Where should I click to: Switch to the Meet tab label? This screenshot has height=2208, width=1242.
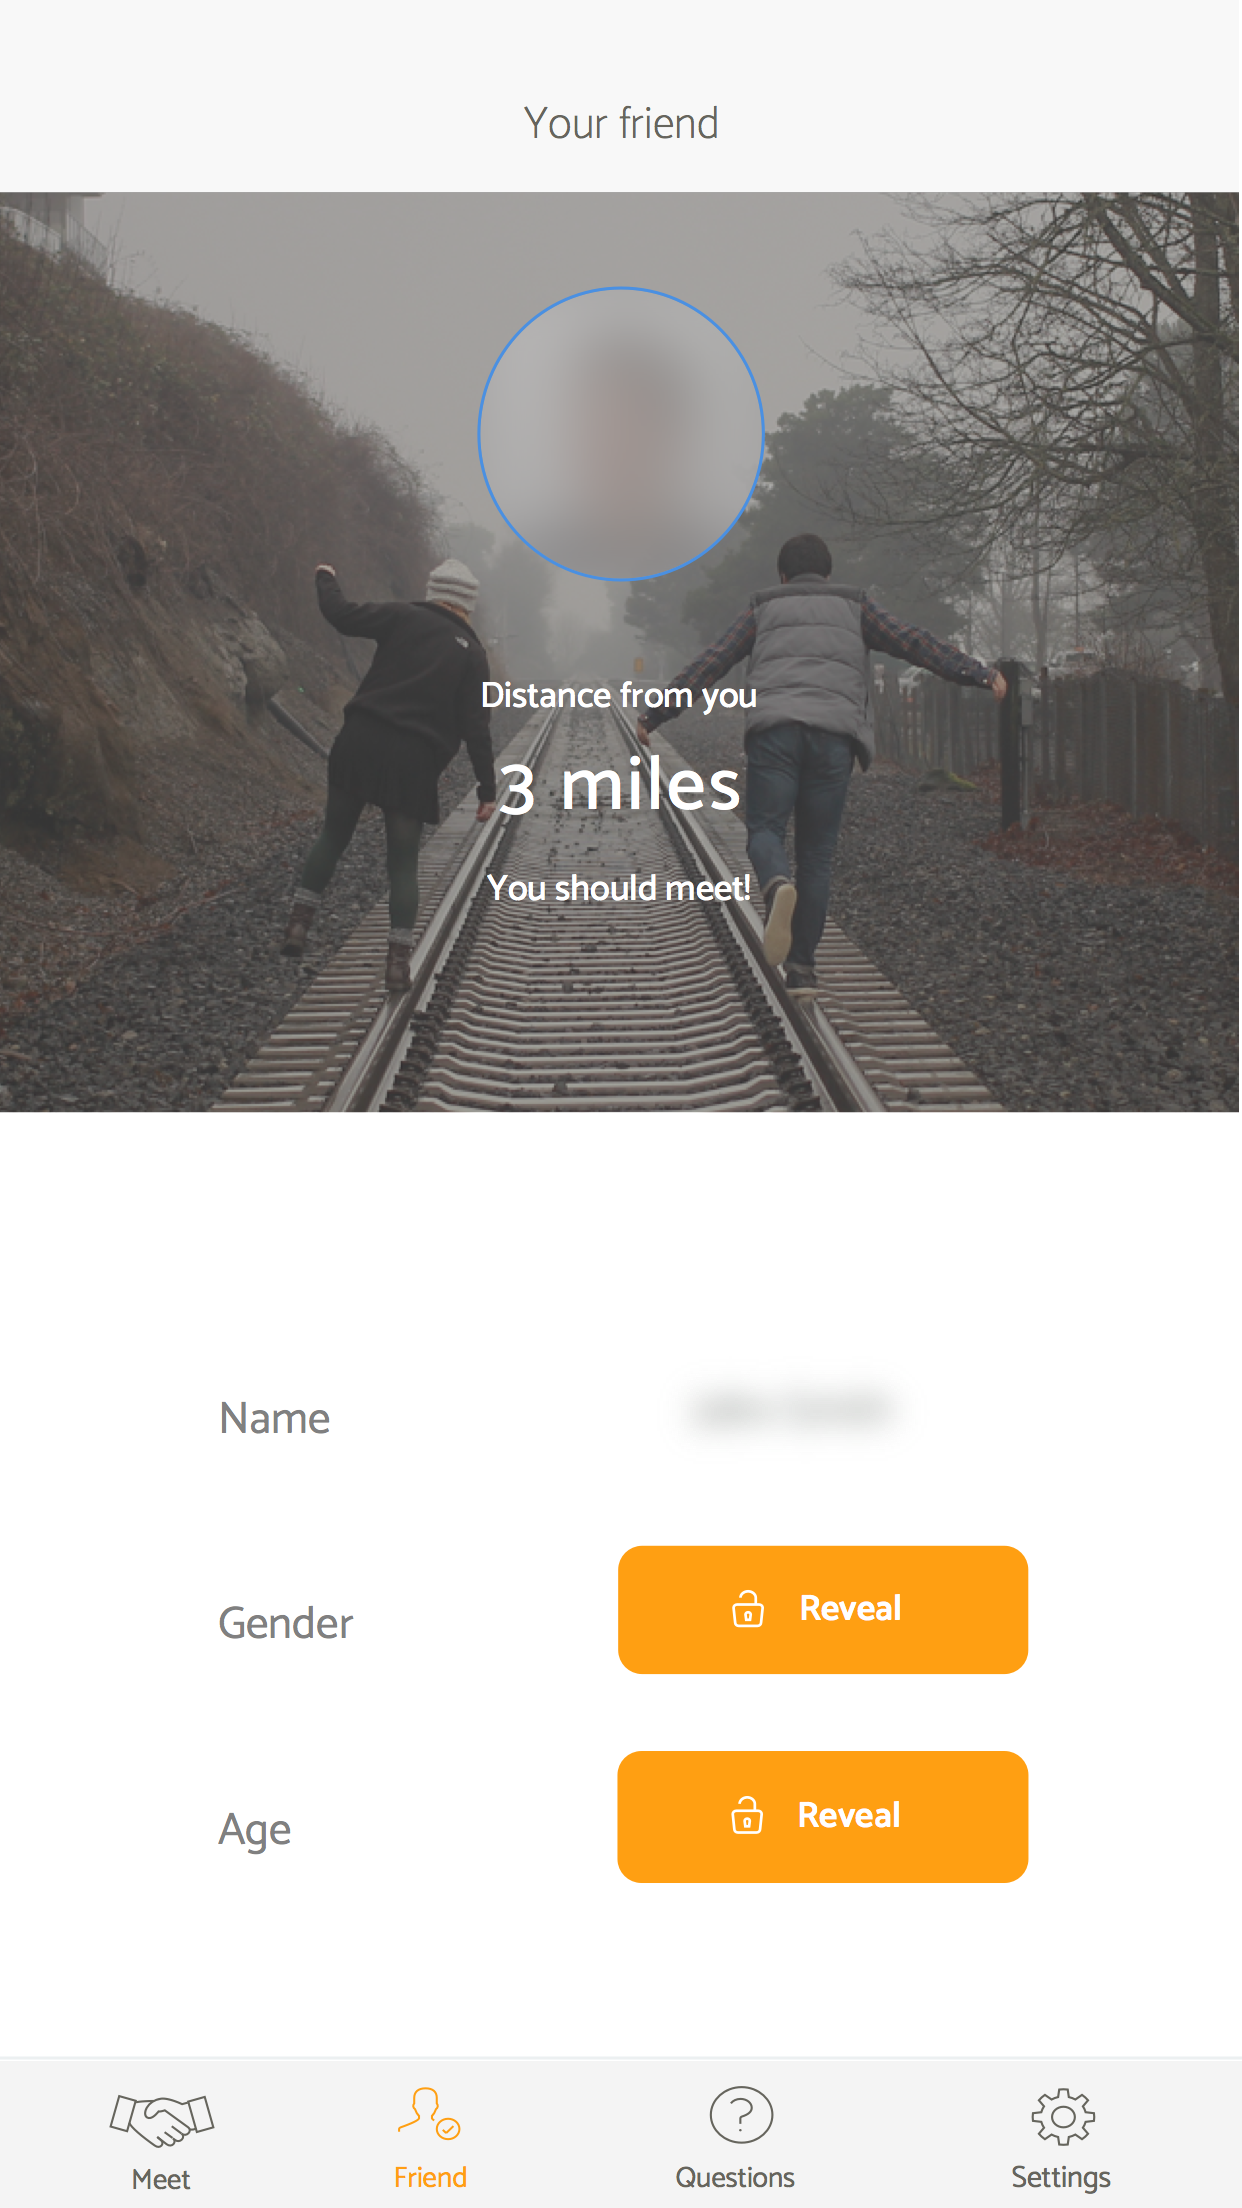pos(161,2179)
